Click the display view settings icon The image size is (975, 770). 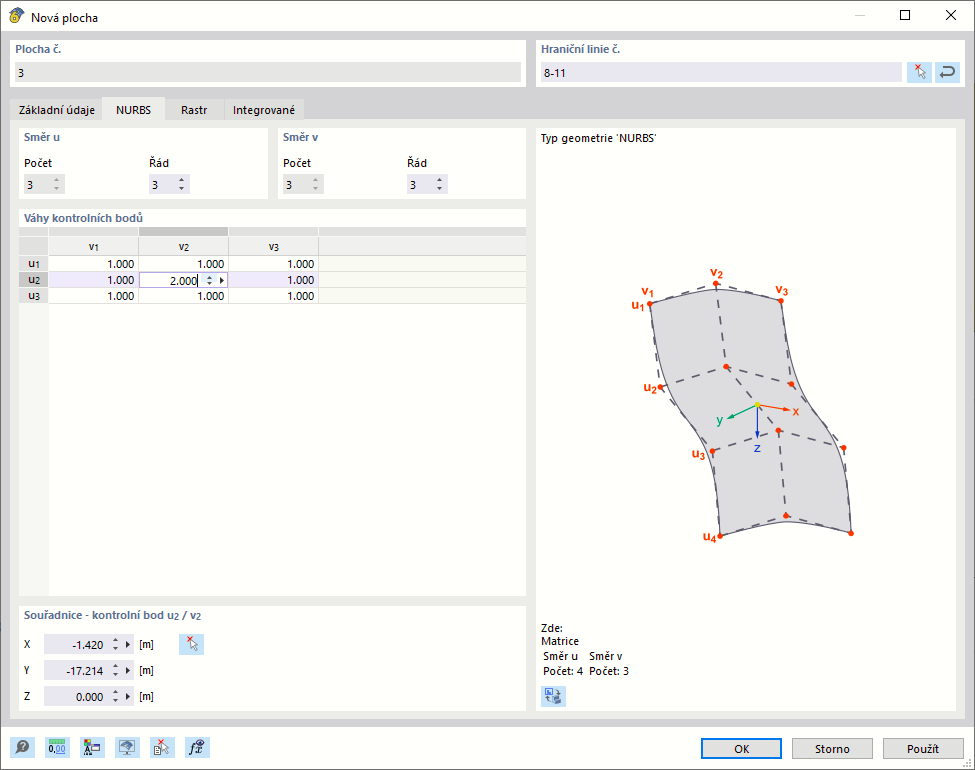127,747
